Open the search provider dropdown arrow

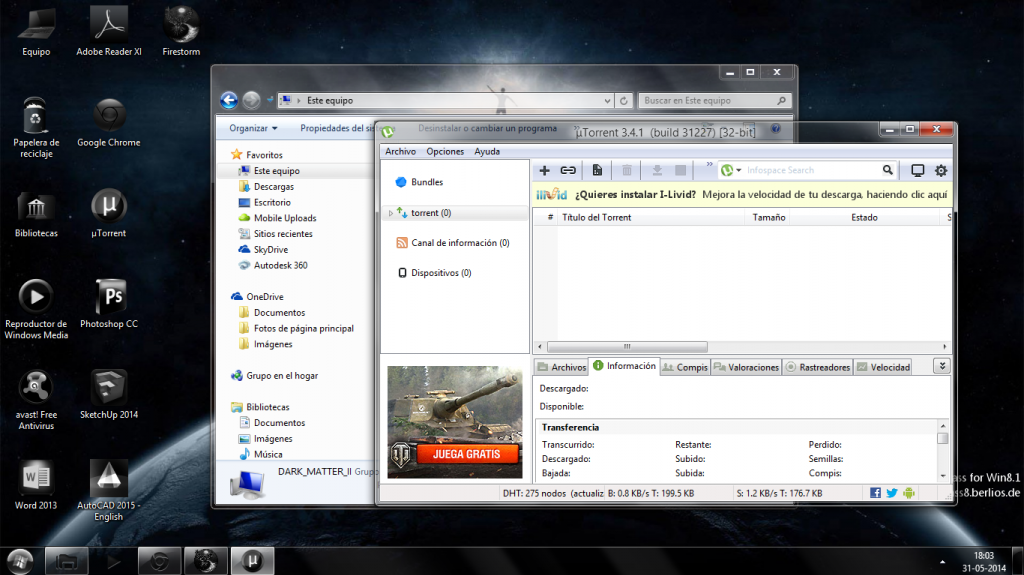739,171
